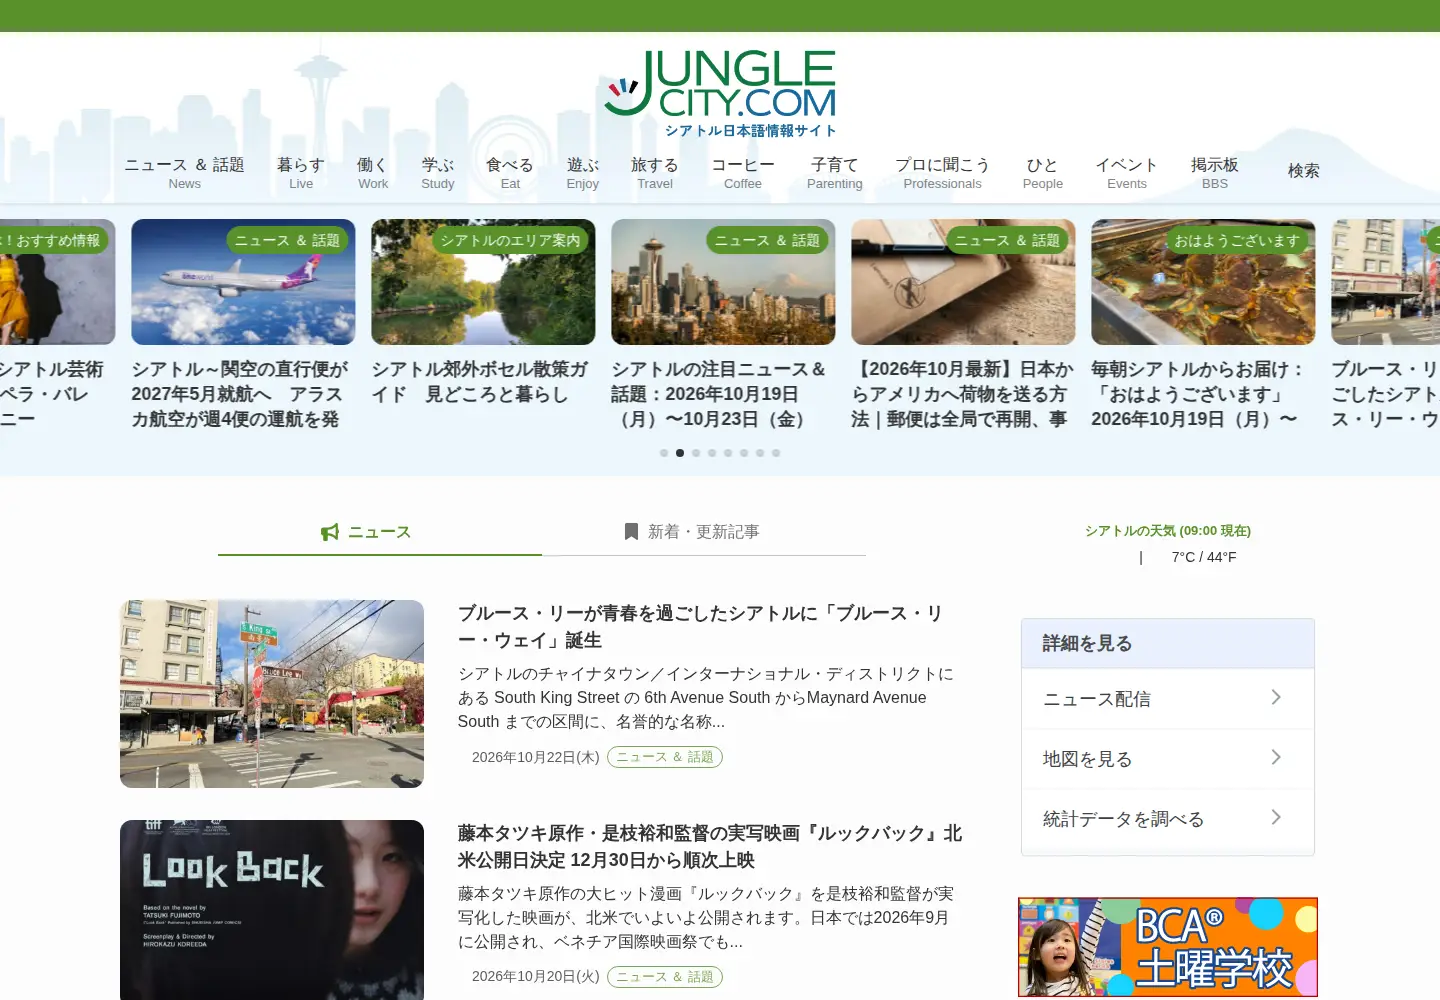Select the megaphone icon on ニュース tab

[x=330, y=532]
